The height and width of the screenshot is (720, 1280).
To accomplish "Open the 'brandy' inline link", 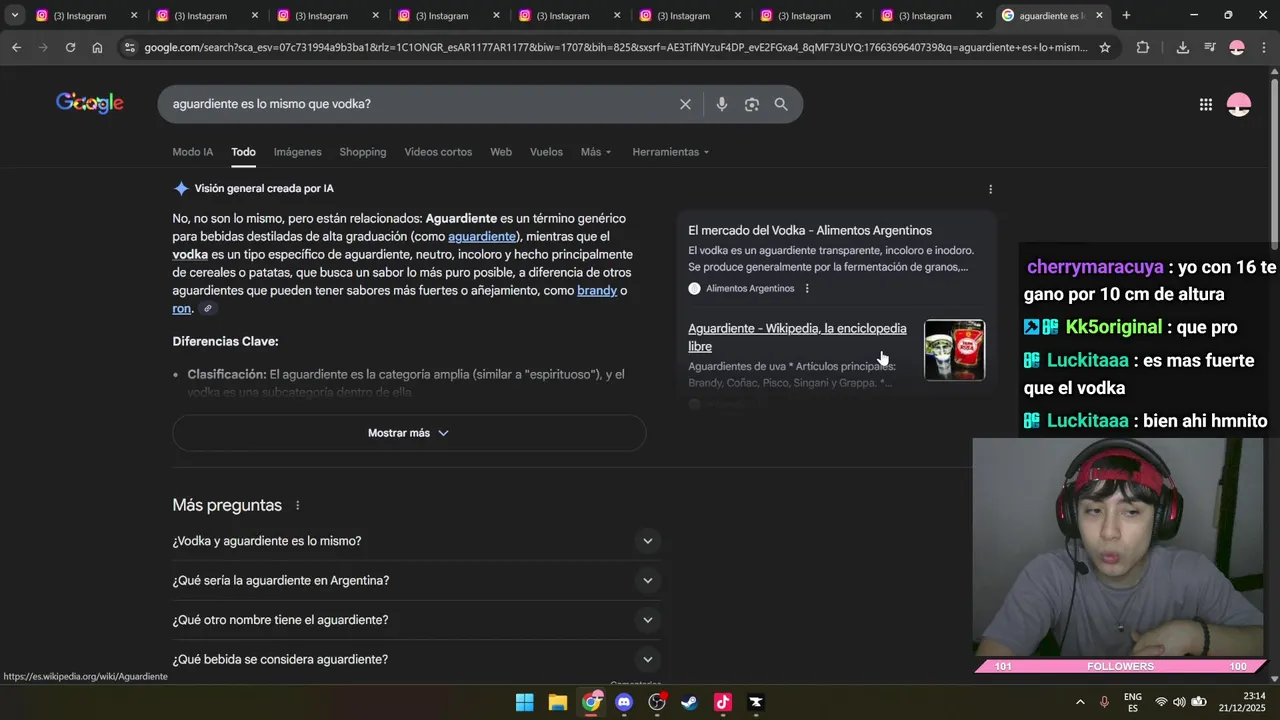I will pyautogui.click(x=597, y=291).
